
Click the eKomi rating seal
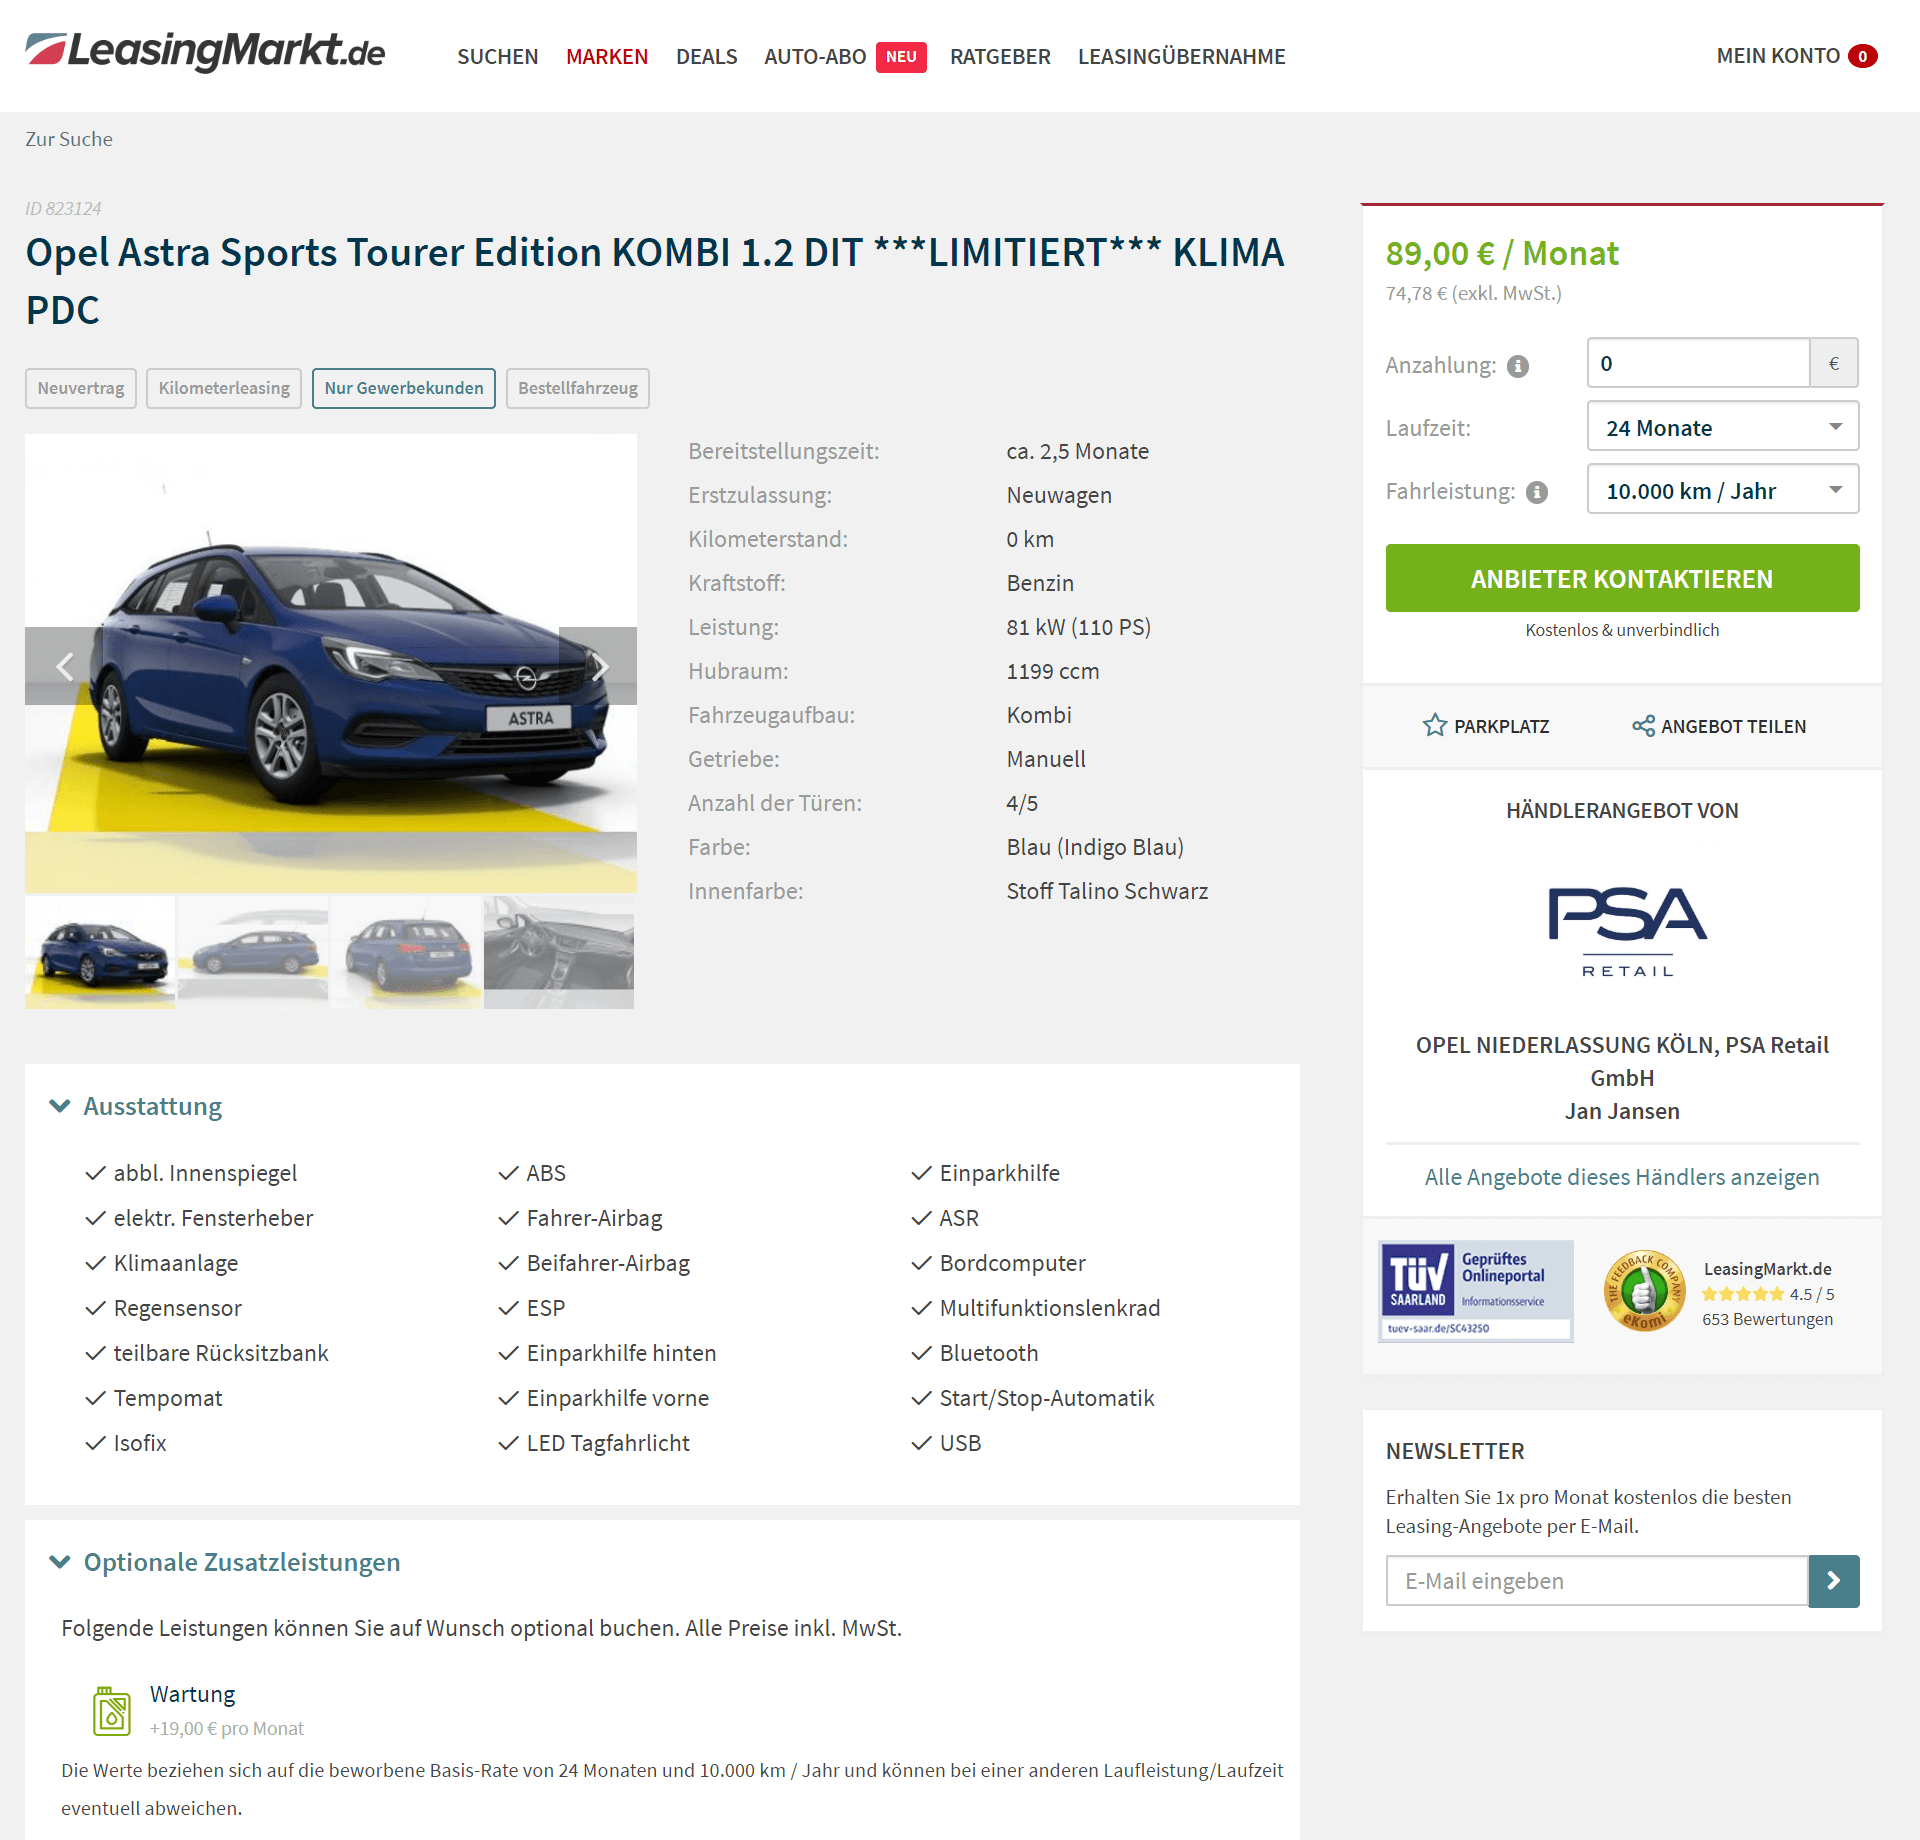click(1644, 1291)
